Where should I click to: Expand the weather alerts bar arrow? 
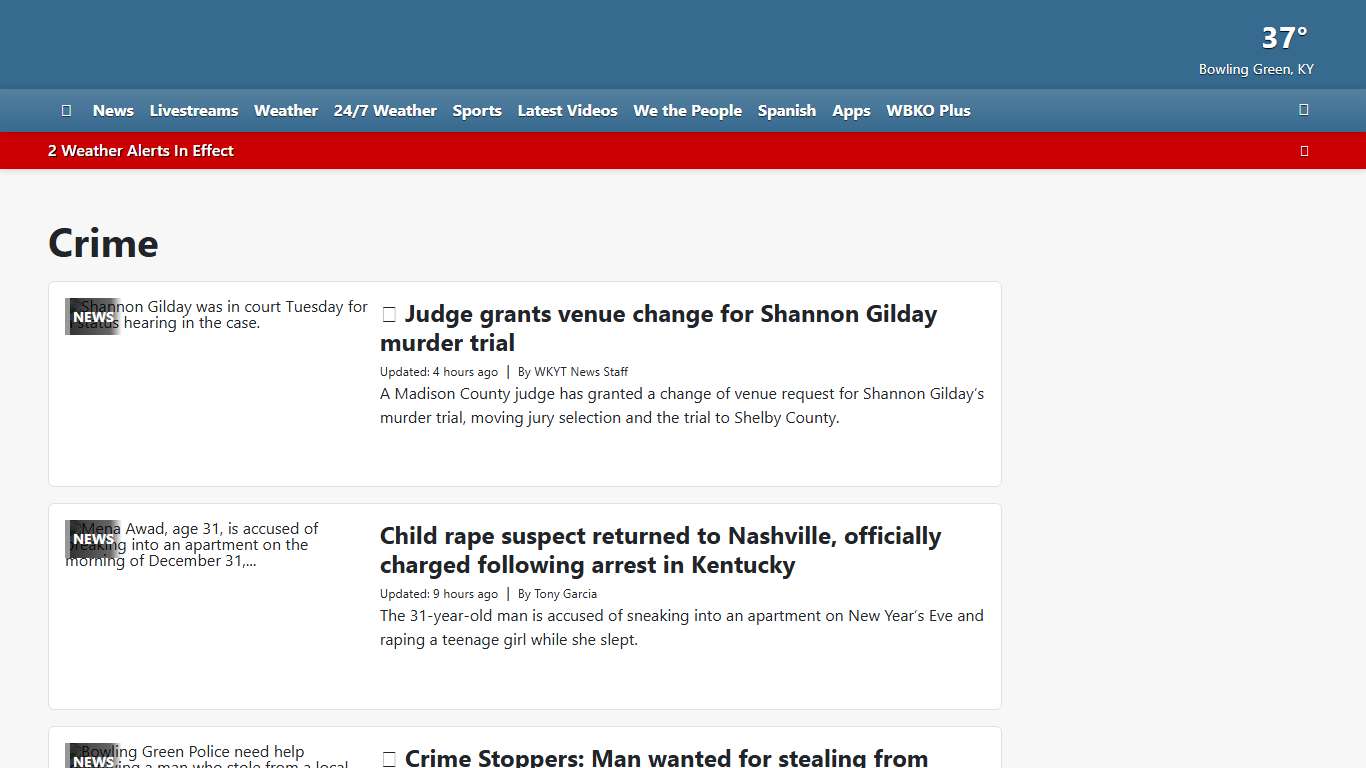1303,151
